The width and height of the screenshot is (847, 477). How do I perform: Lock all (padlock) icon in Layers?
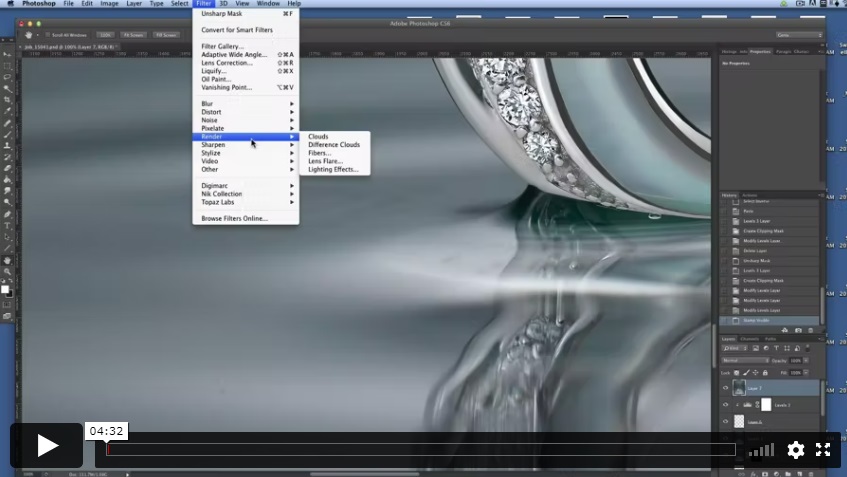tap(765, 373)
